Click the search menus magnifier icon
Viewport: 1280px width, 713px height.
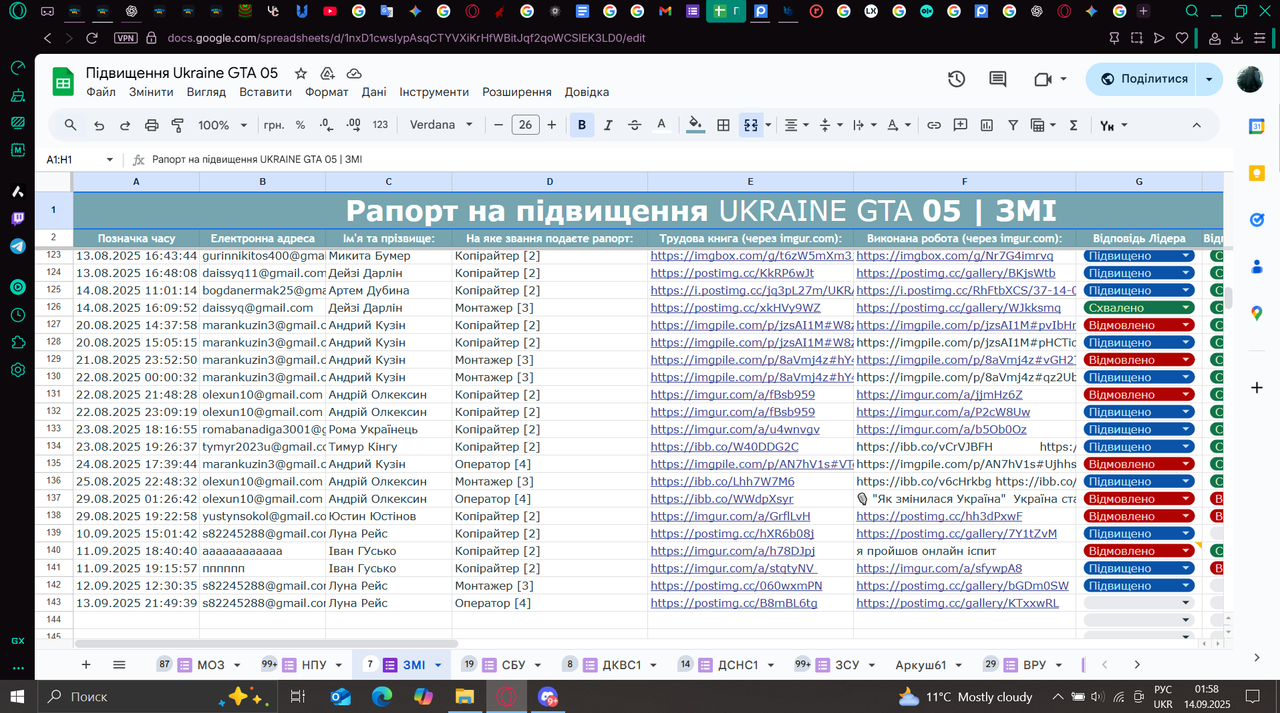pyautogui.click(x=70, y=125)
